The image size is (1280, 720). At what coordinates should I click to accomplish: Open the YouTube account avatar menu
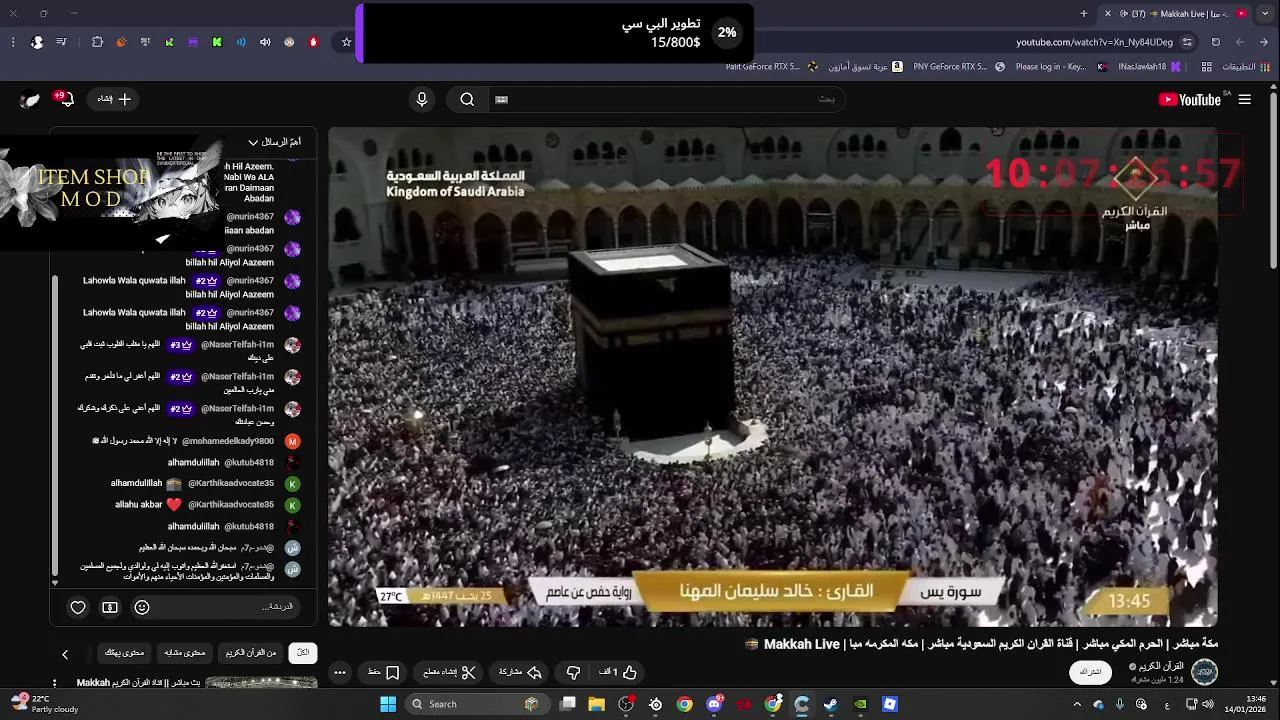[x=31, y=99]
